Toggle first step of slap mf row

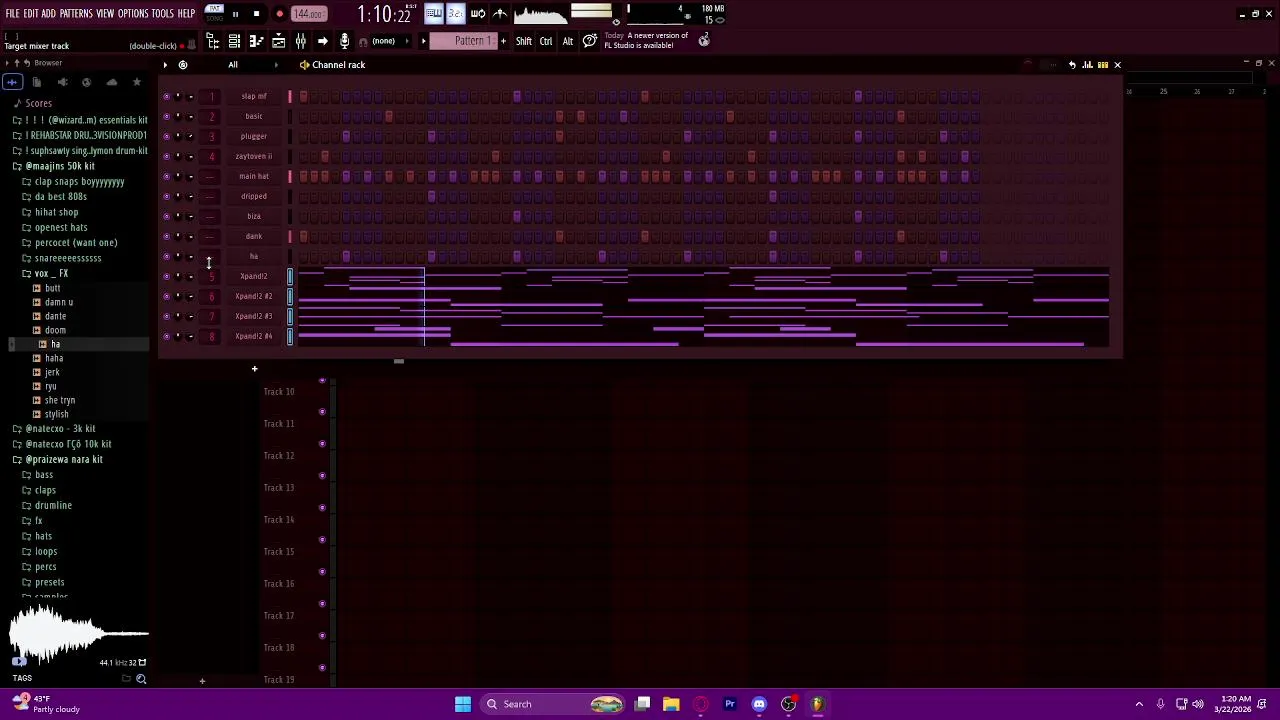[x=303, y=97]
